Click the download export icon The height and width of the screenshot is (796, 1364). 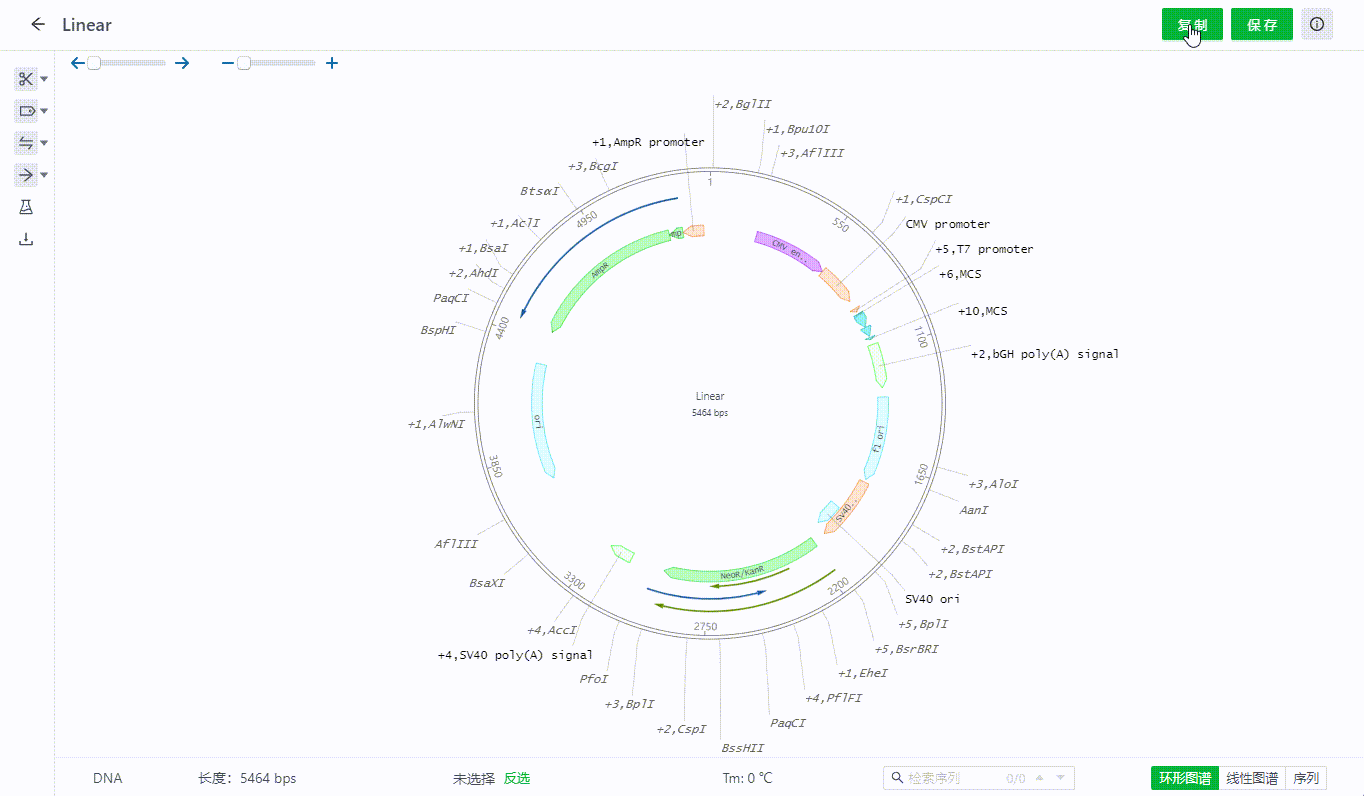[x=26, y=239]
